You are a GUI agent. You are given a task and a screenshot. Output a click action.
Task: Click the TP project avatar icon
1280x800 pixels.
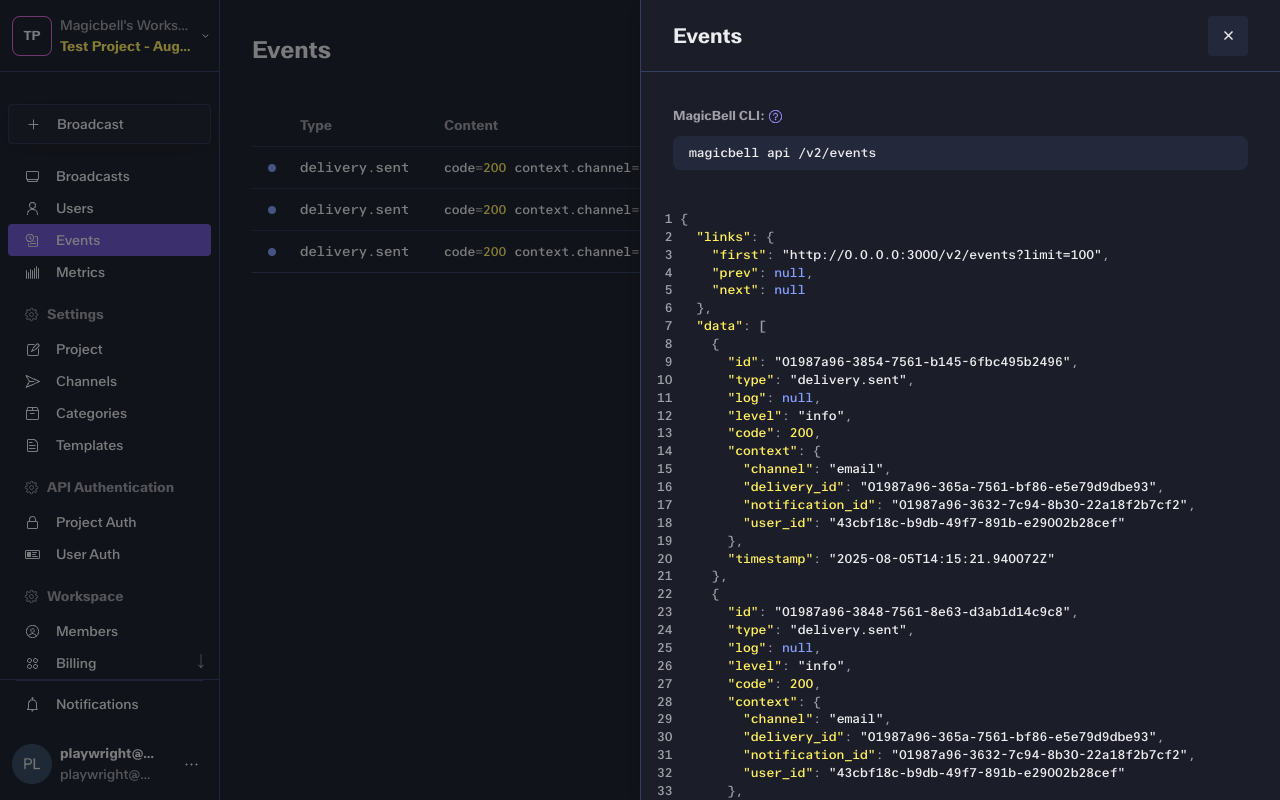click(32, 36)
